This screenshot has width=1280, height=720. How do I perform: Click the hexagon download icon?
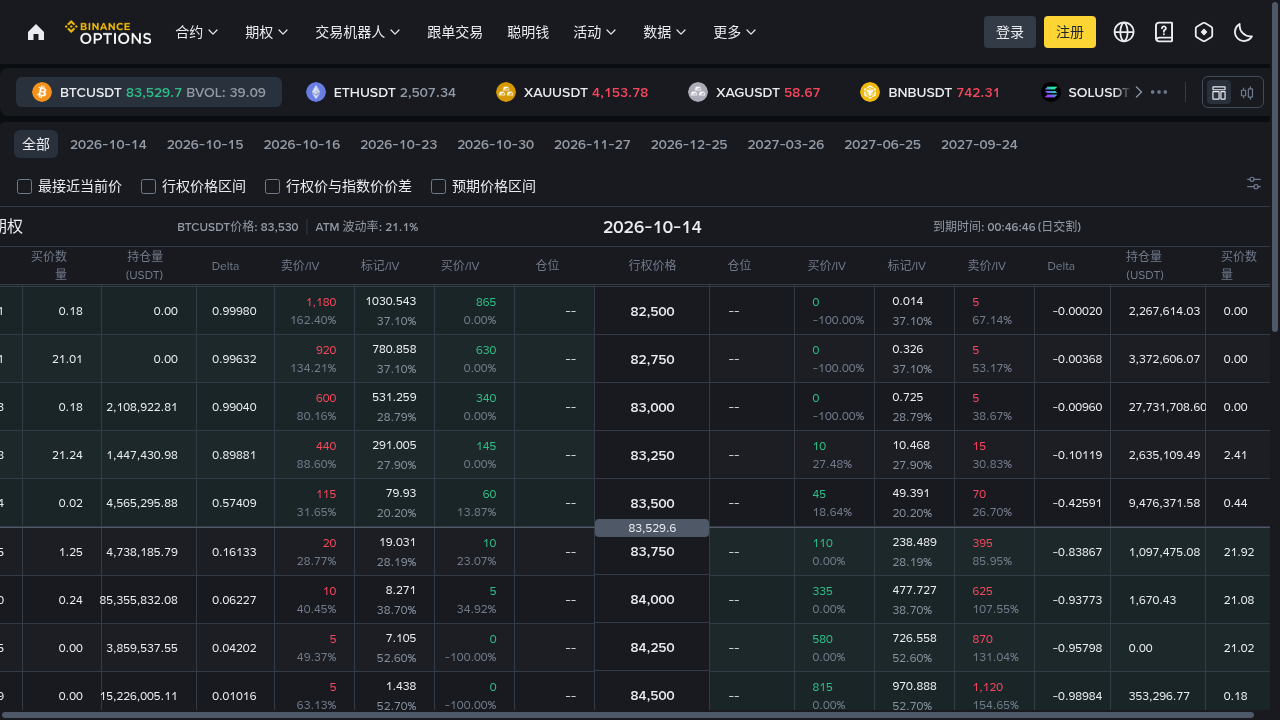coord(1204,32)
